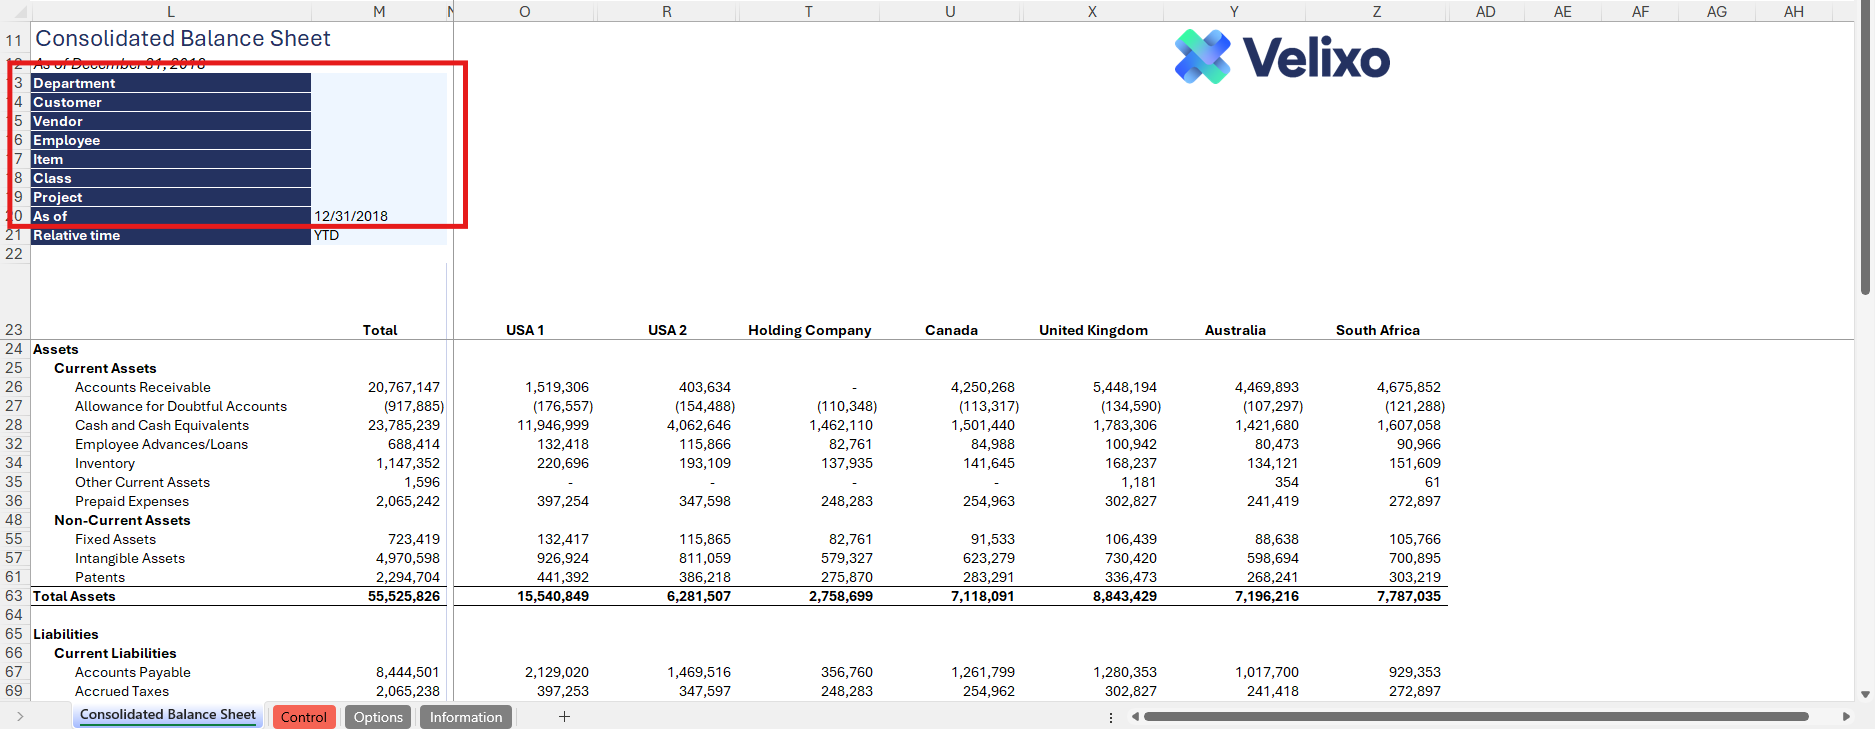Add a new sheet with plus button
Viewport: 1875px width, 729px height.
[x=564, y=717]
